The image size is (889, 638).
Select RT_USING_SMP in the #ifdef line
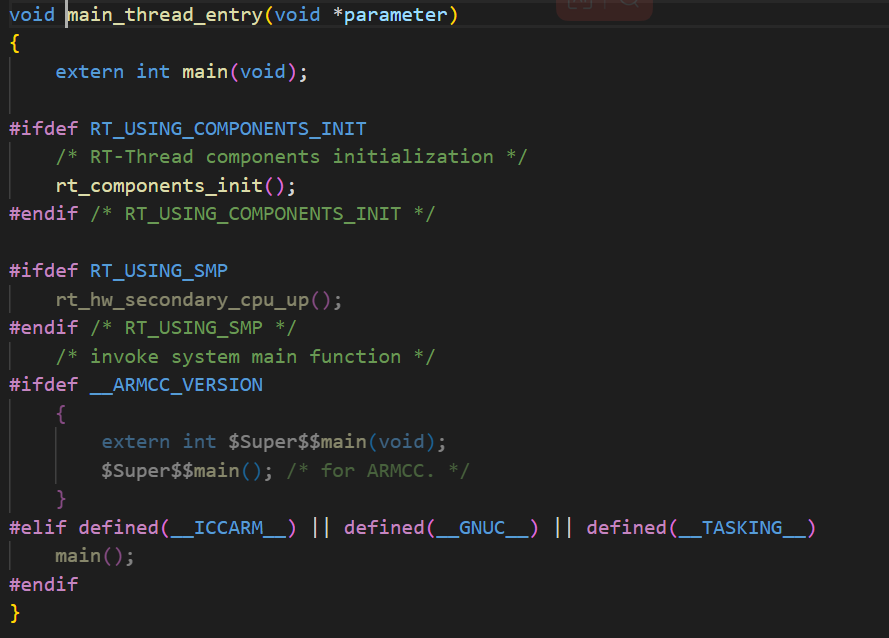159,271
